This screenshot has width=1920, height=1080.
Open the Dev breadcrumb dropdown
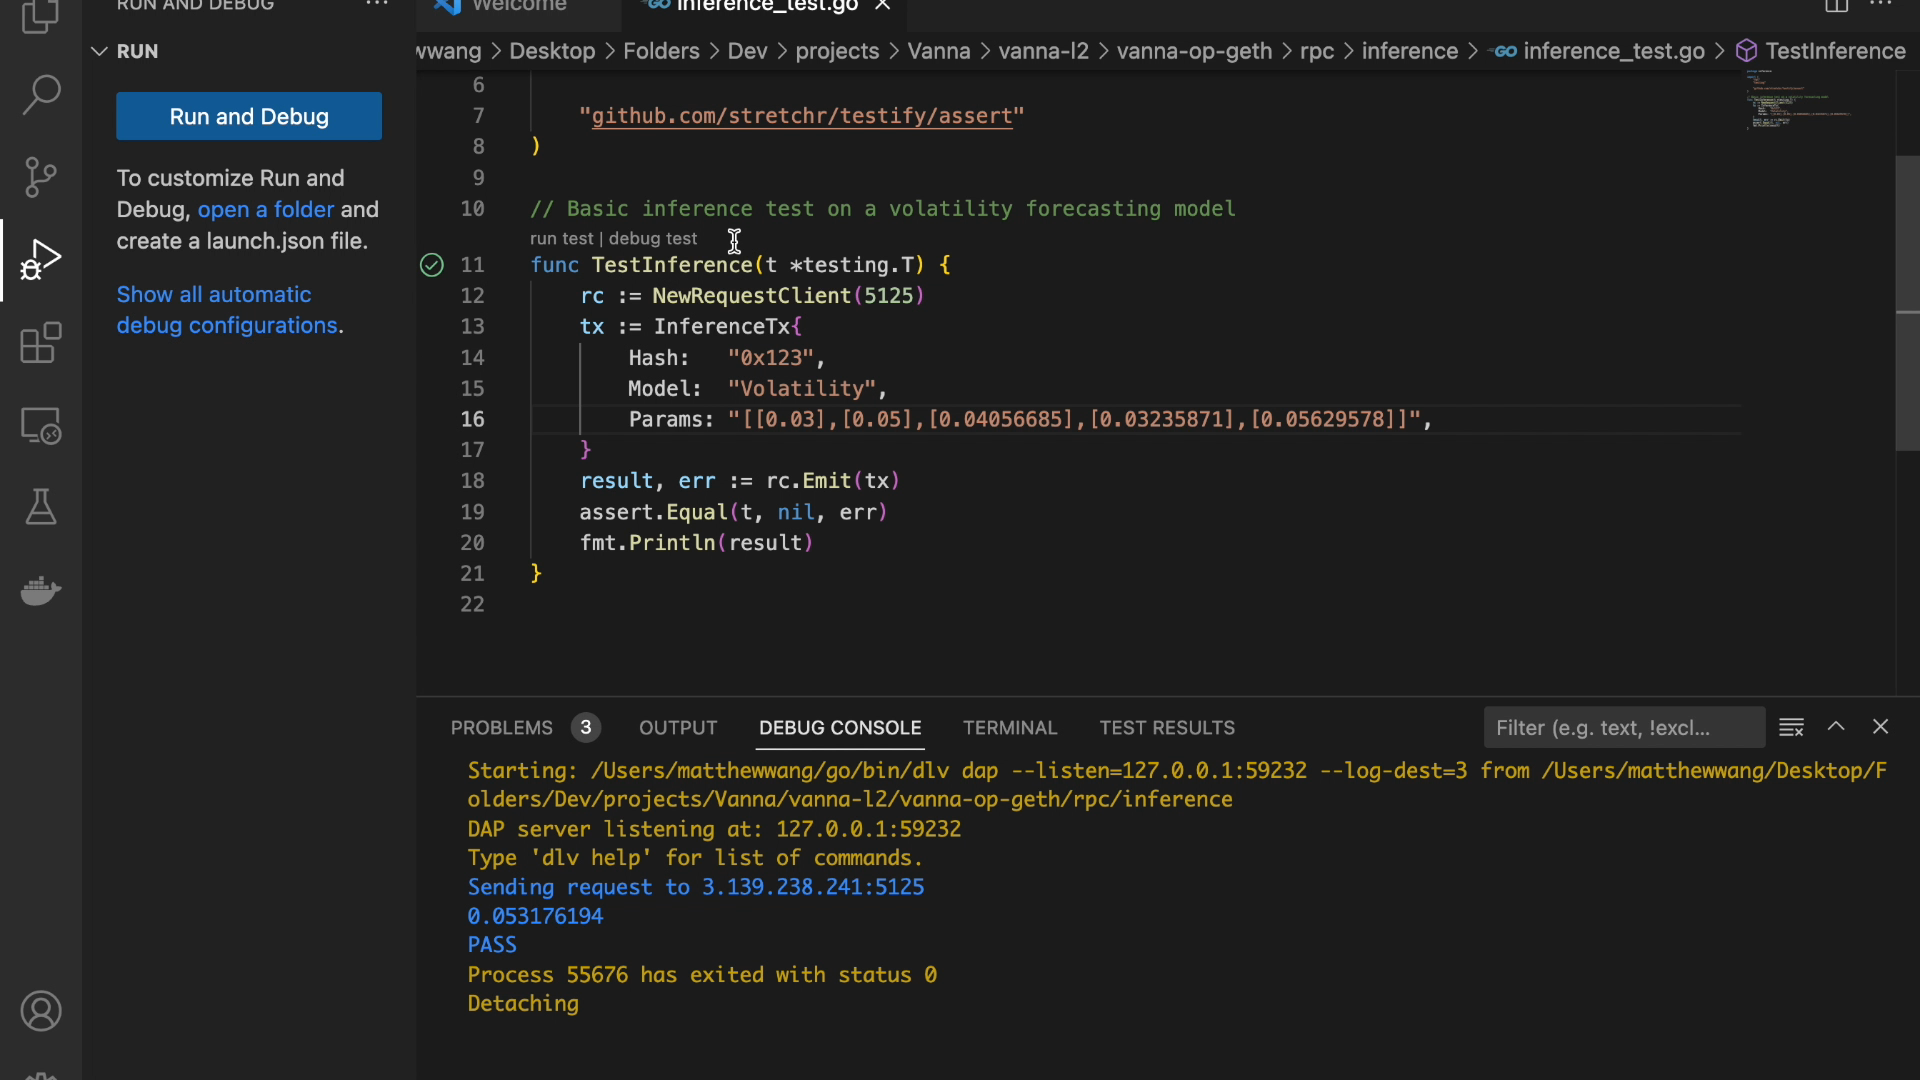pos(747,51)
